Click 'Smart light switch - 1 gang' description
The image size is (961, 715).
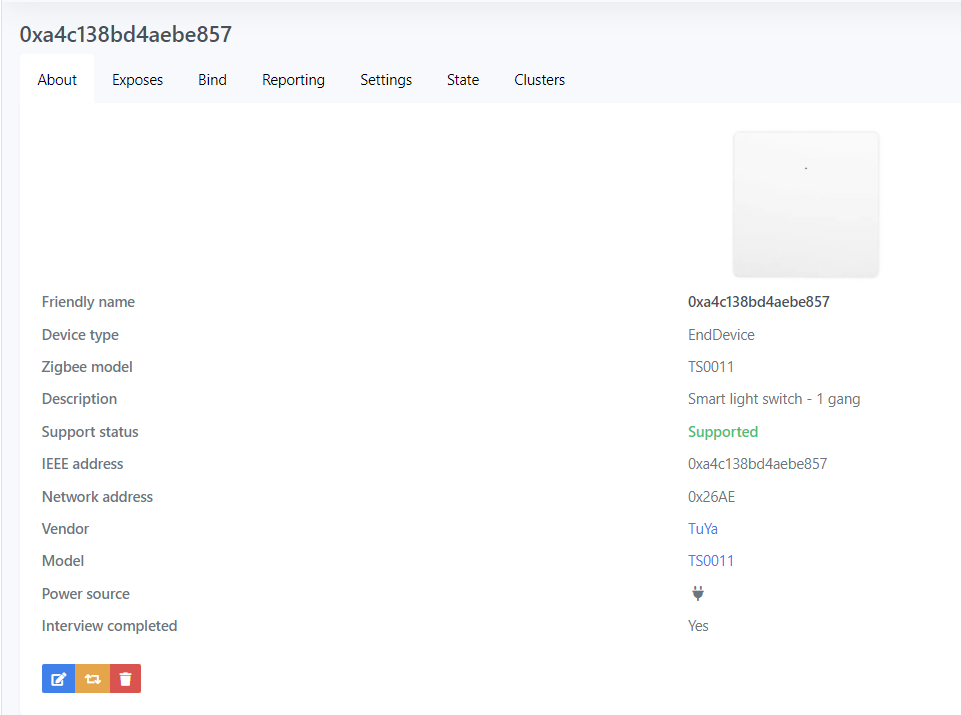[773, 399]
